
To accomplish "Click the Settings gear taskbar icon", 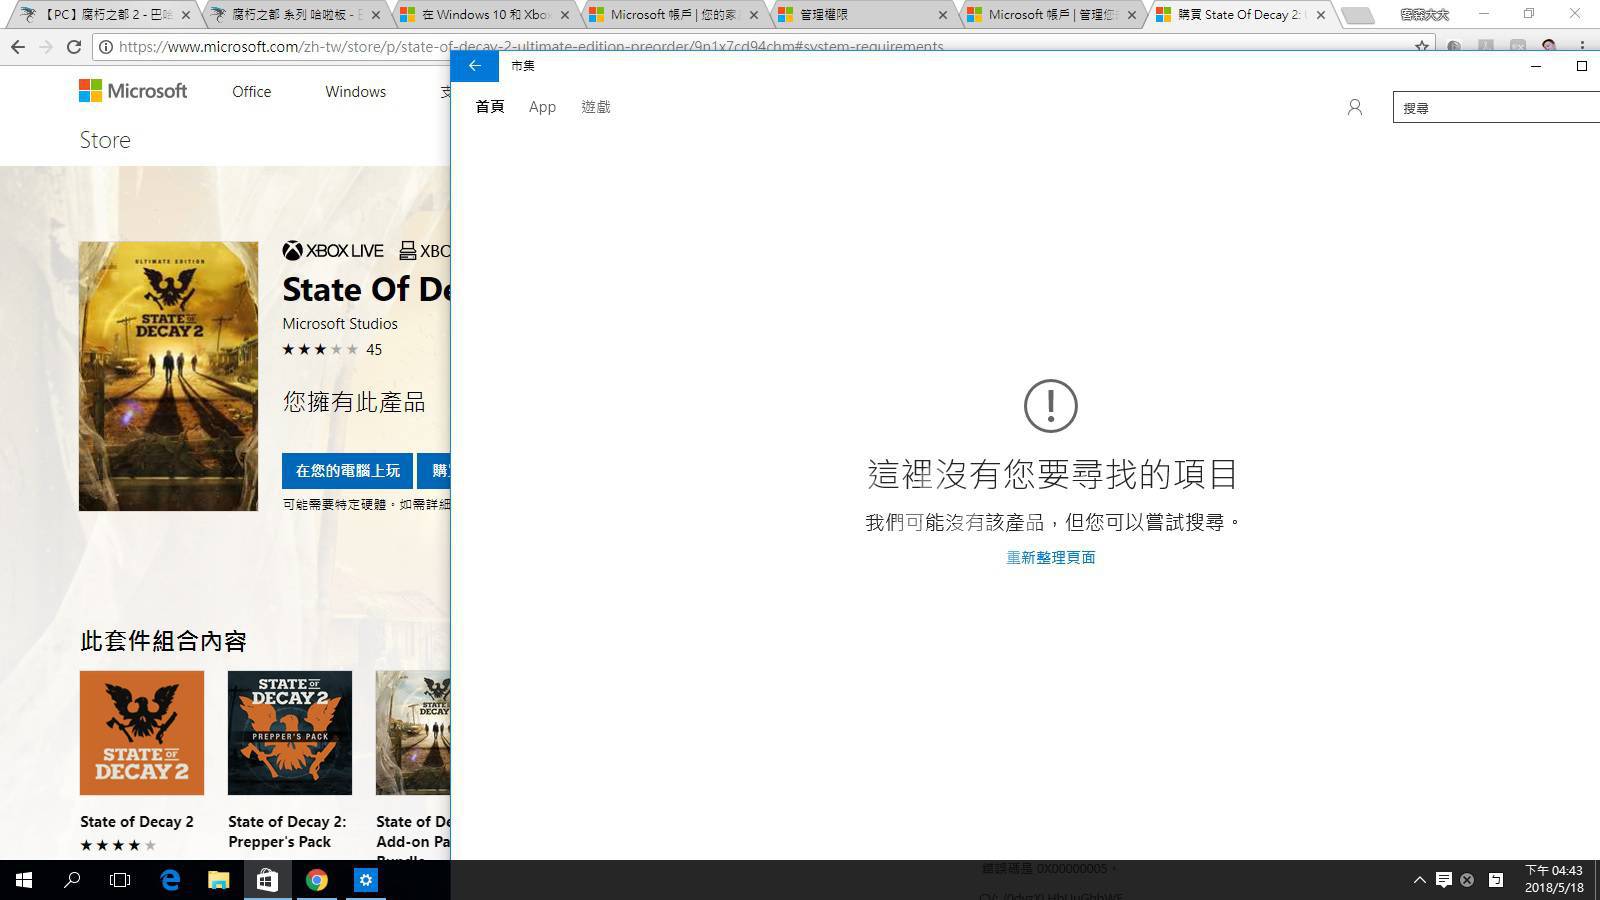I will (365, 880).
